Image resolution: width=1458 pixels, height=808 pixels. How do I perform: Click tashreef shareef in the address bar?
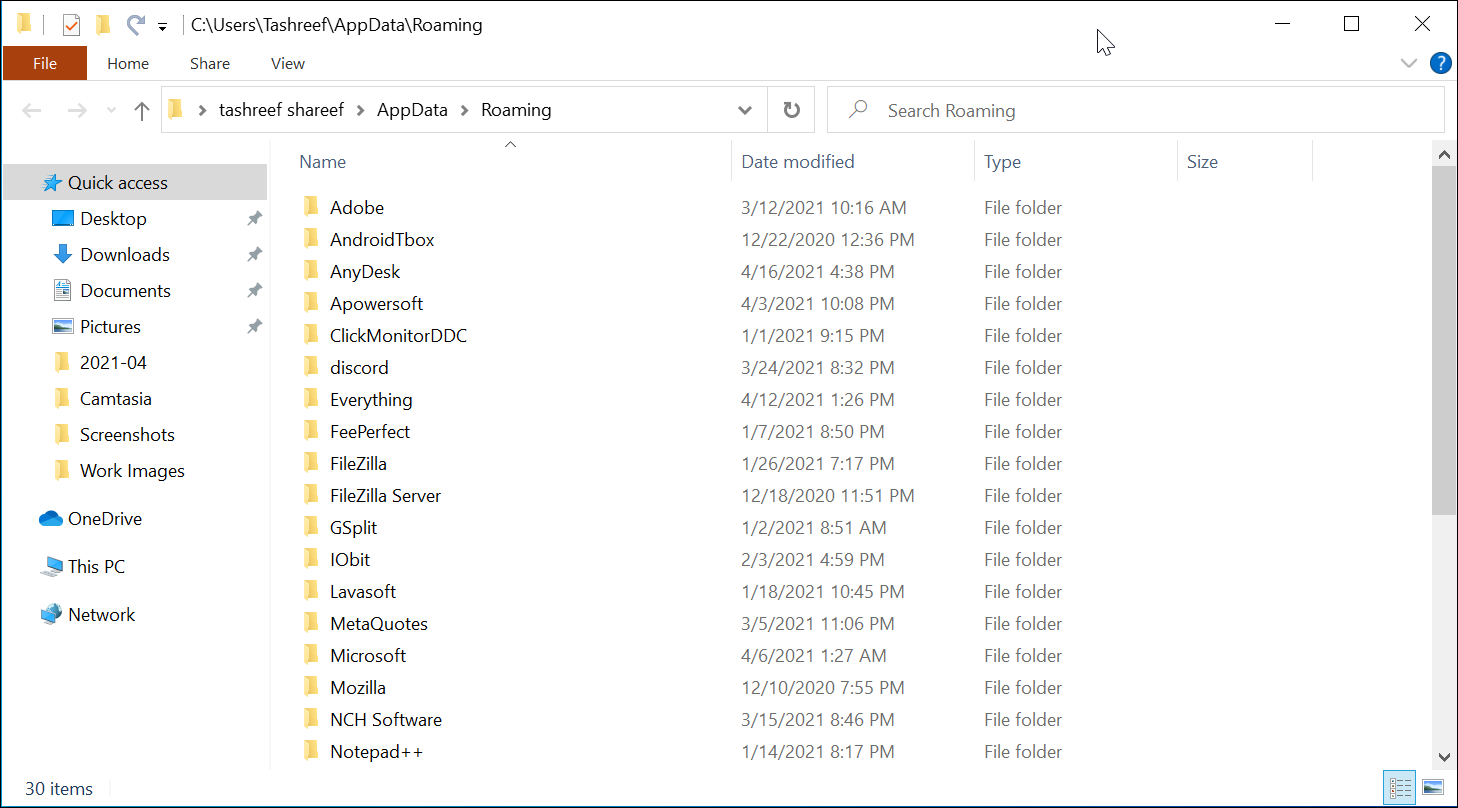pos(281,110)
